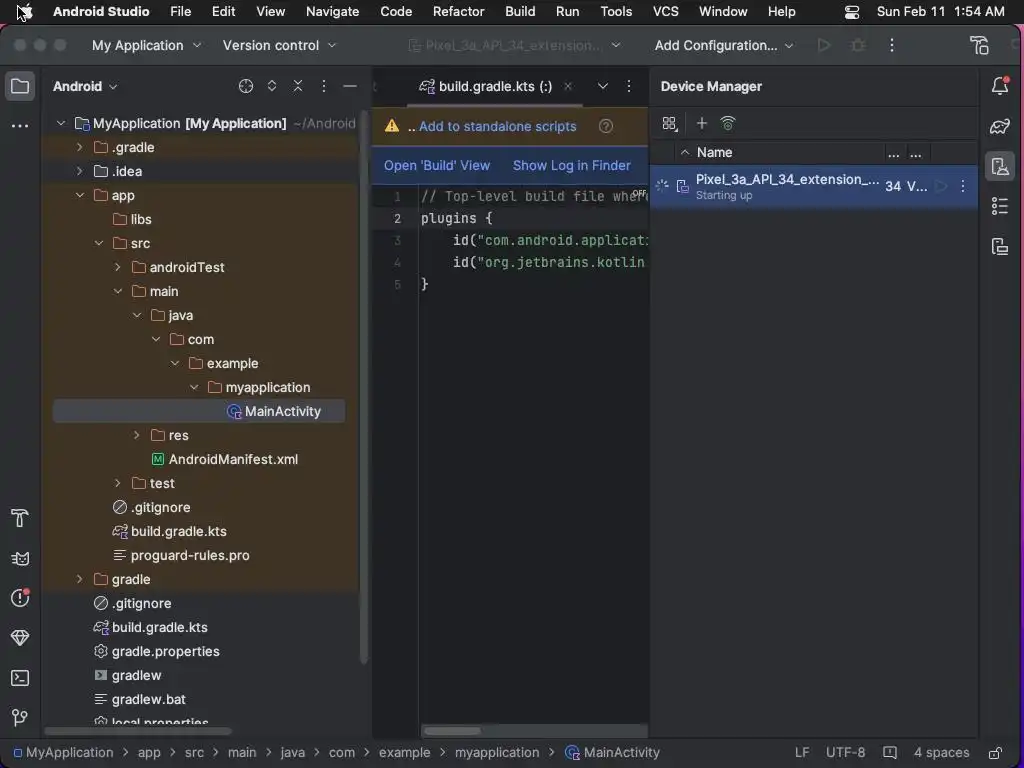Open the Terminal tool window icon
This screenshot has width=1024, height=768.
click(20, 678)
